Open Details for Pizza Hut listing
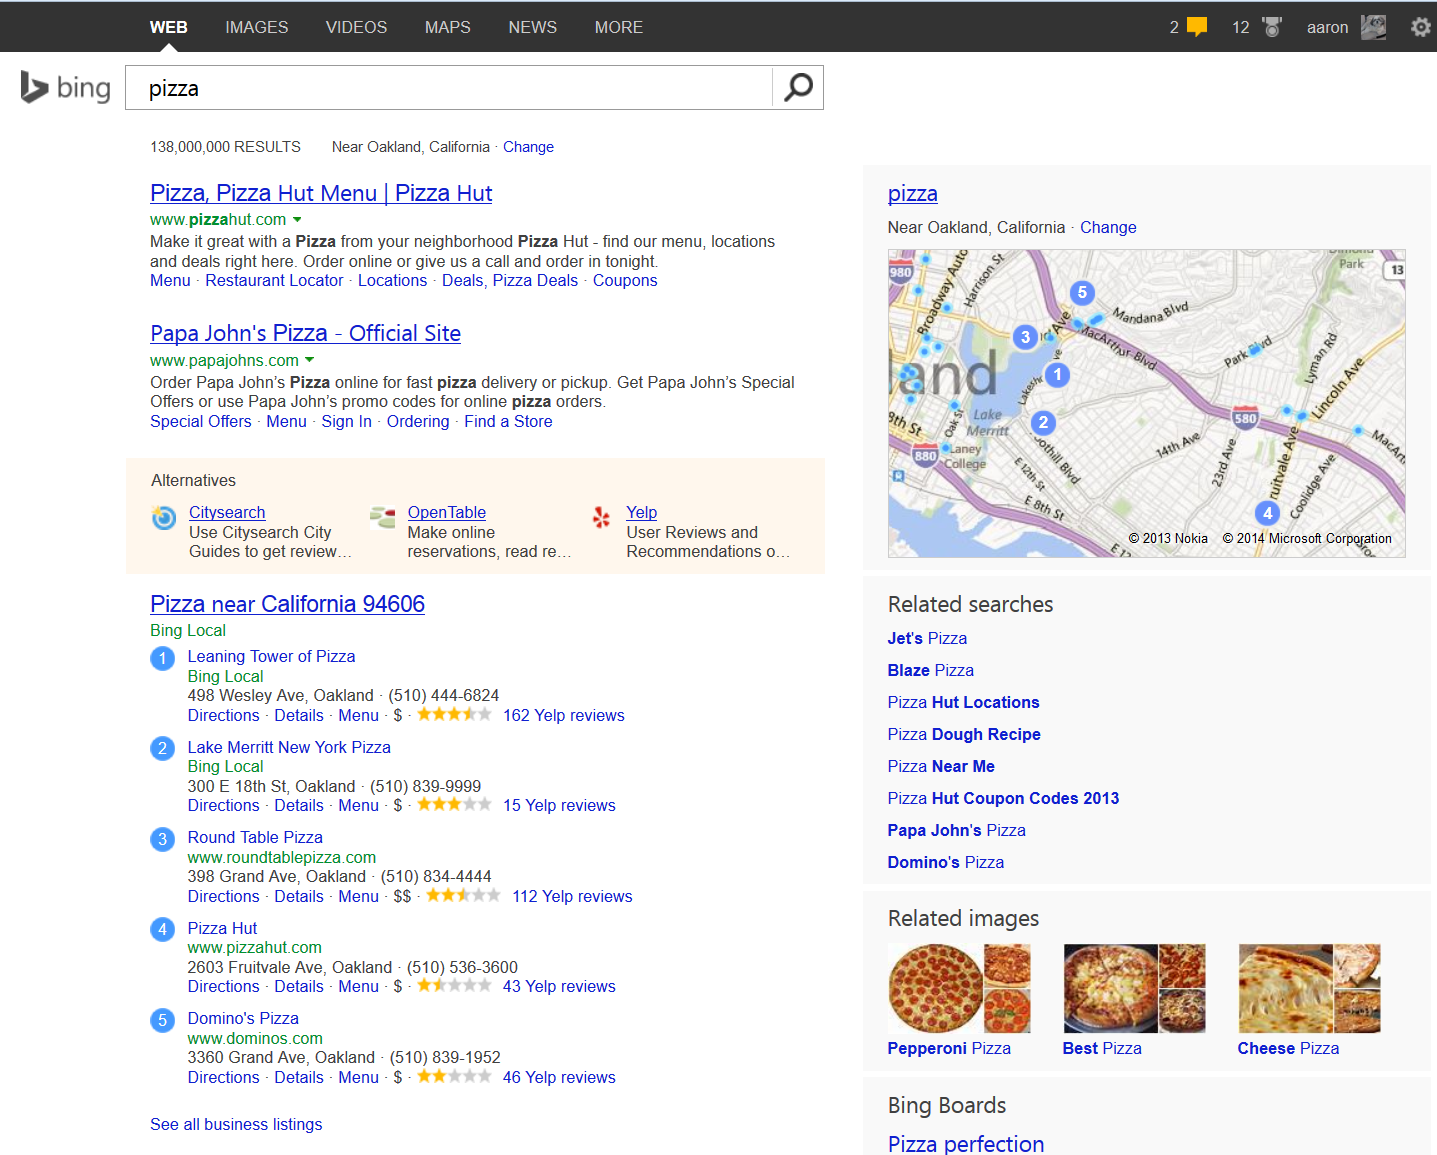 [x=299, y=987]
